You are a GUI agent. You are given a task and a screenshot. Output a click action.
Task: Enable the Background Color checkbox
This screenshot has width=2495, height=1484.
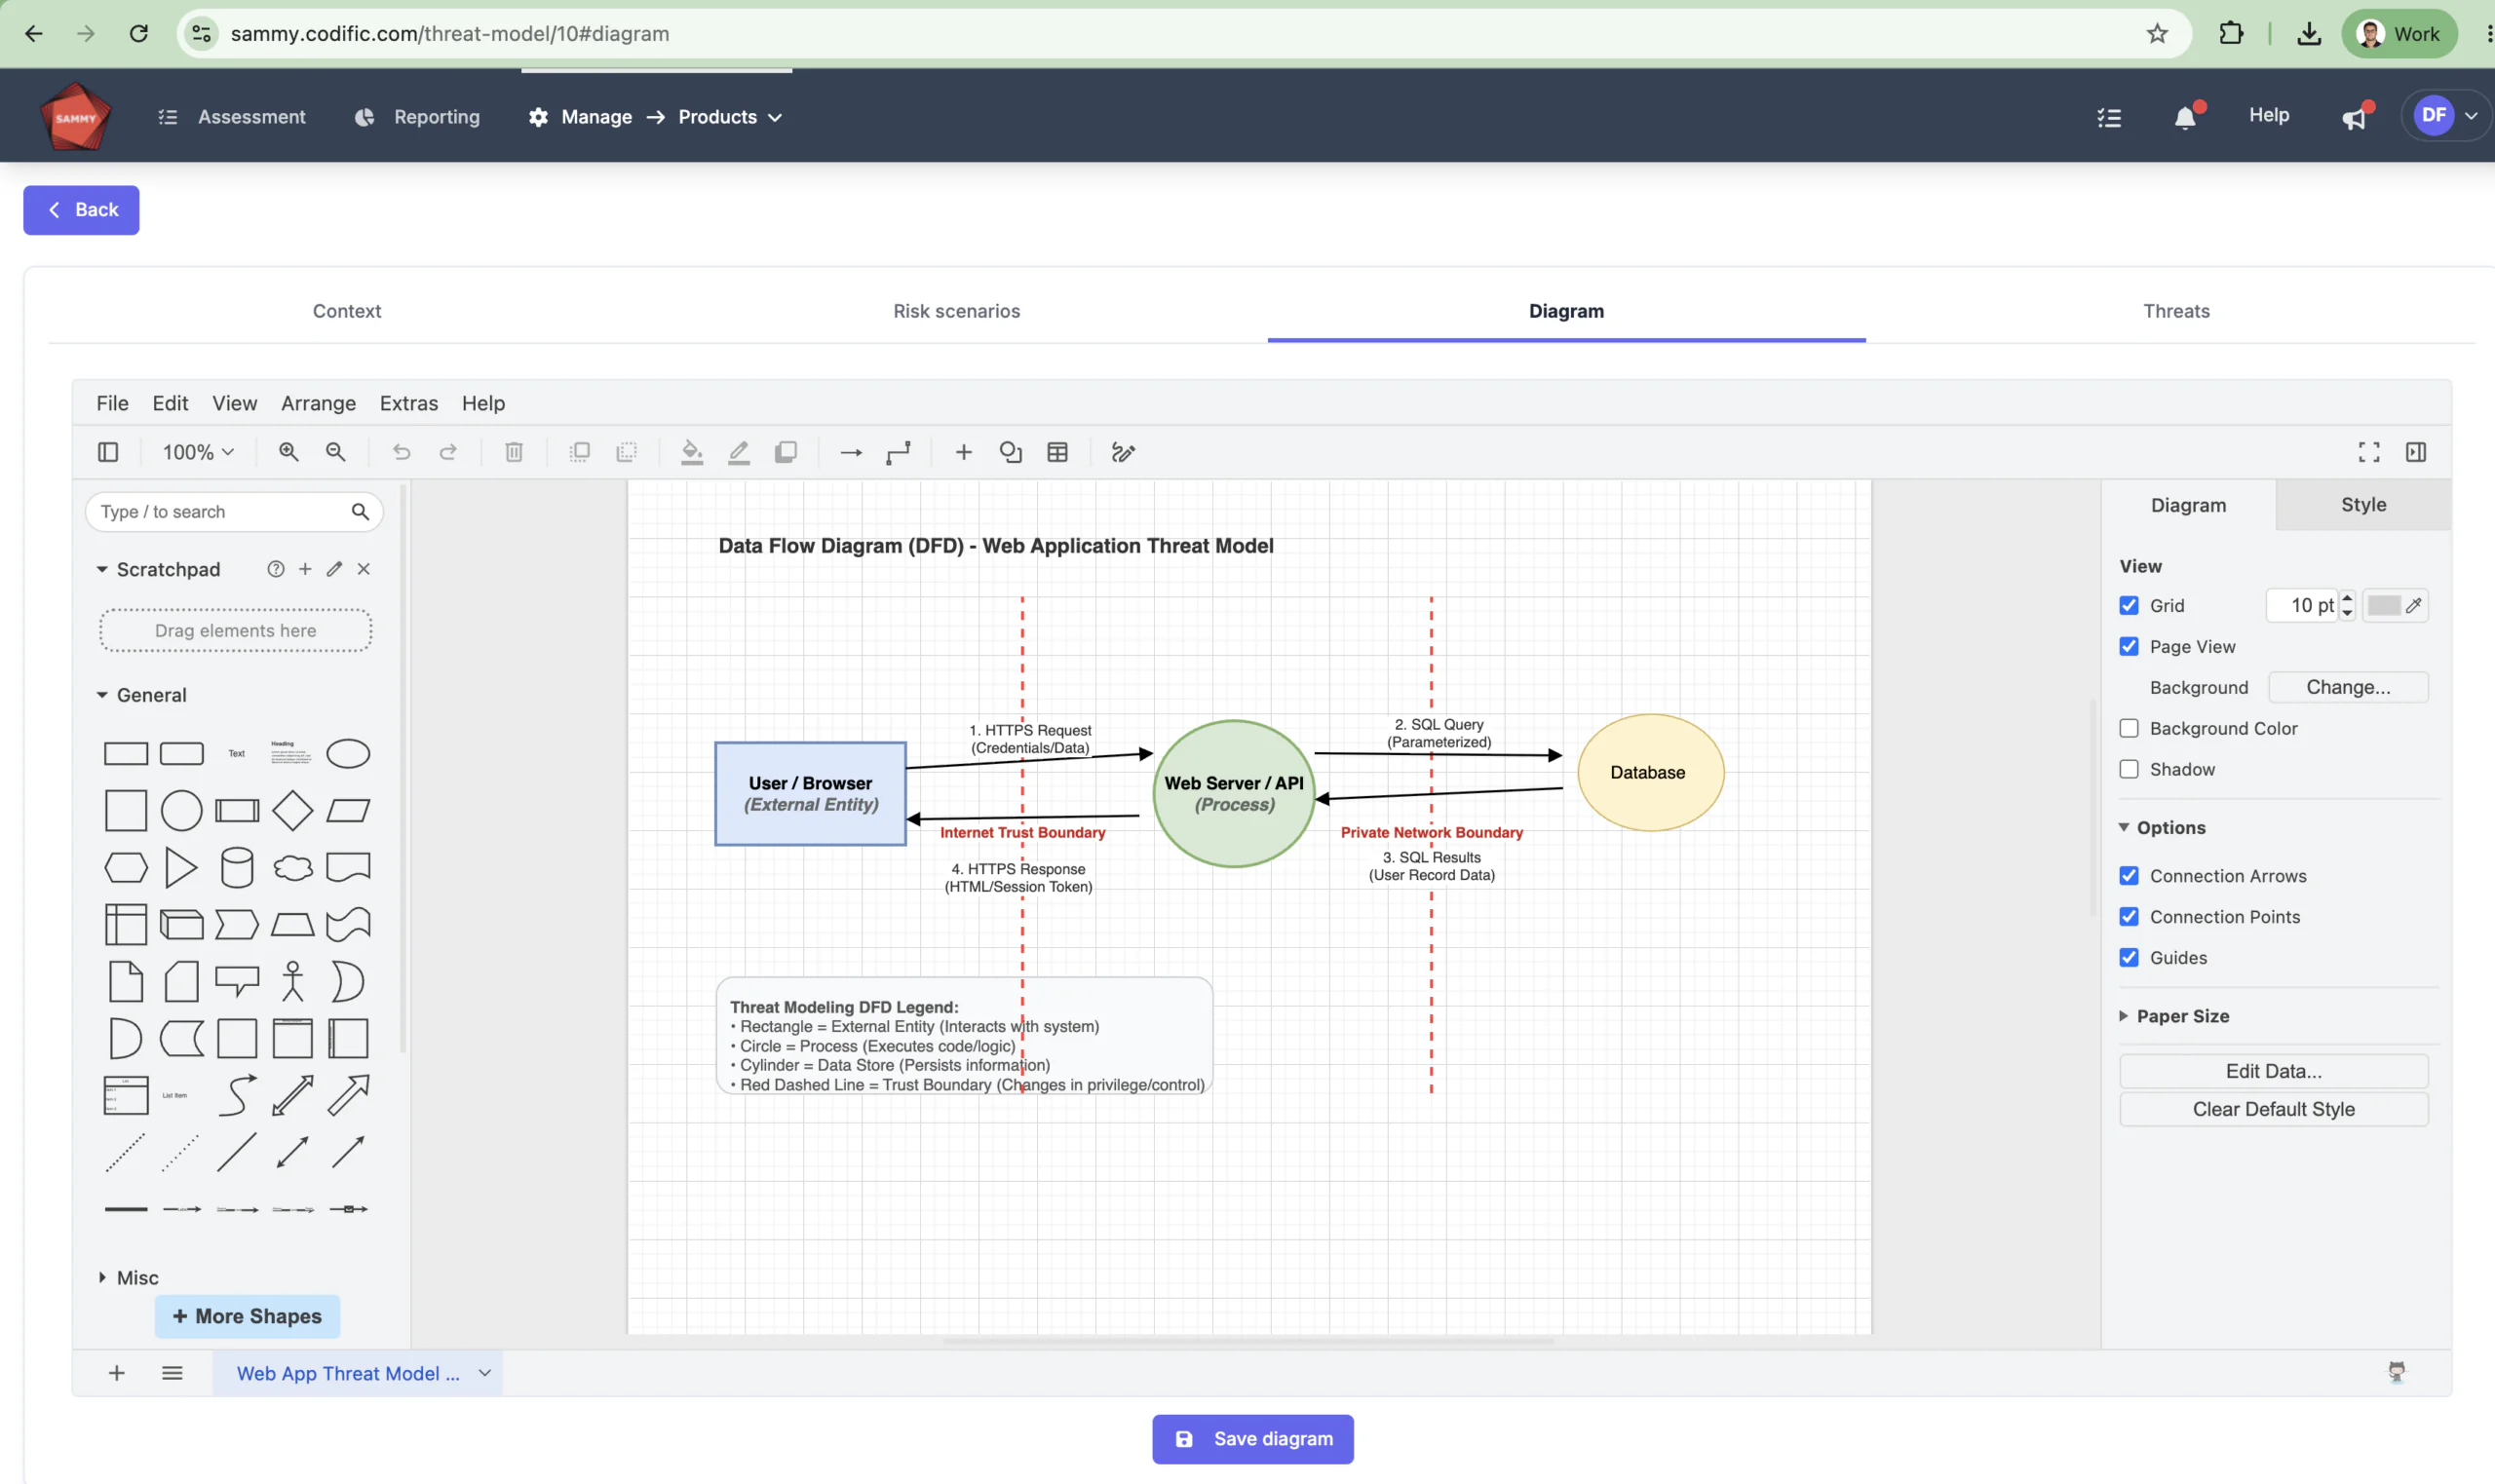(x=2129, y=728)
